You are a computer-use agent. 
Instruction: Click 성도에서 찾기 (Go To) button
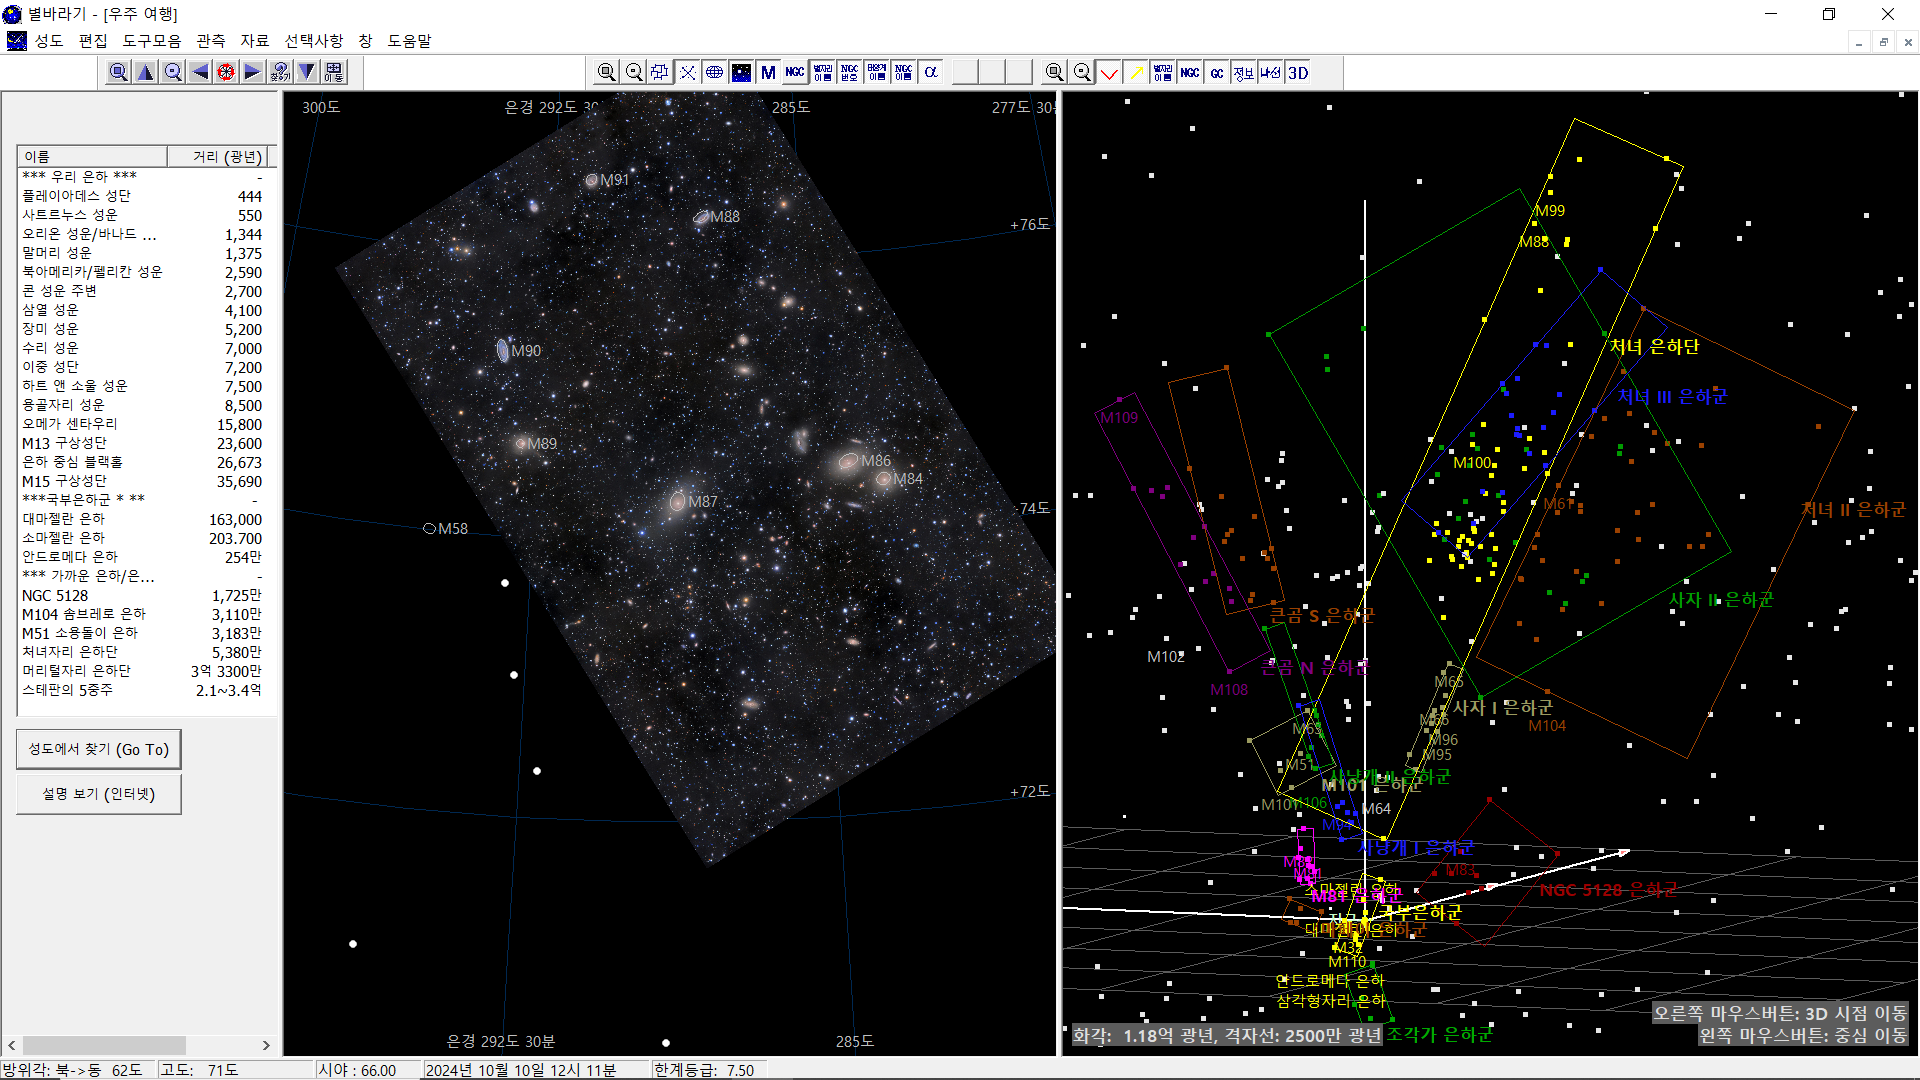point(98,749)
